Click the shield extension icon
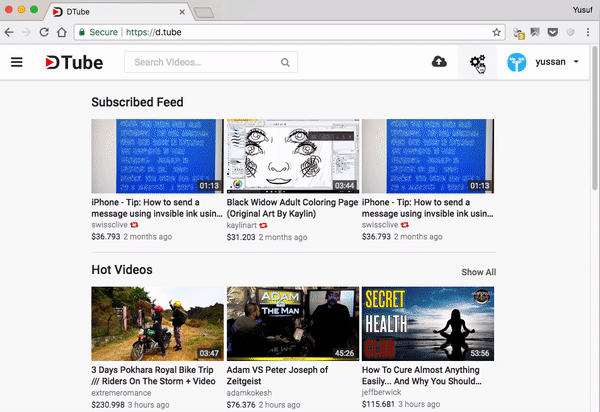Screen dimensions: 600x412 point(570,32)
